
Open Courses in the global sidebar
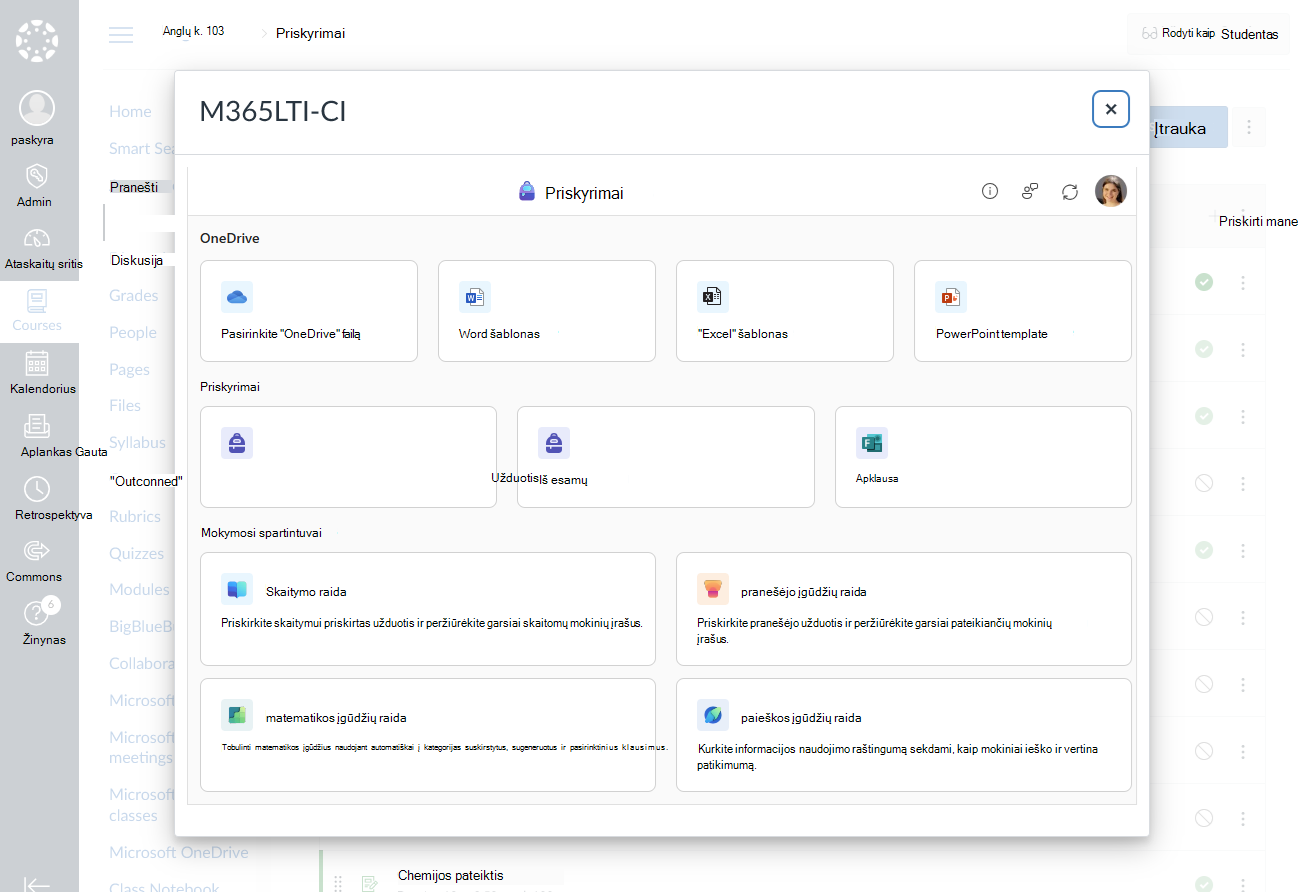pos(37,311)
